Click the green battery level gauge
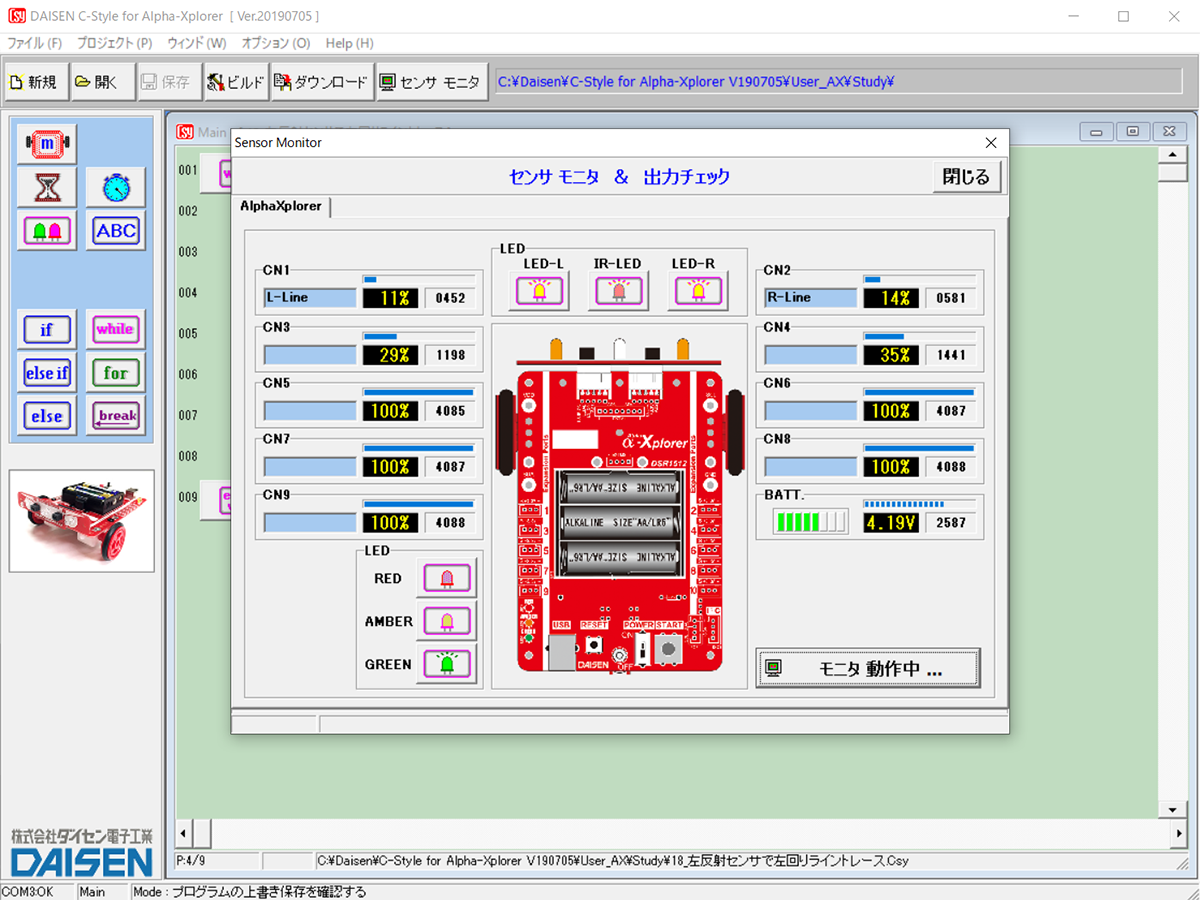Image resolution: width=1200 pixels, height=900 pixels. pos(810,521)
